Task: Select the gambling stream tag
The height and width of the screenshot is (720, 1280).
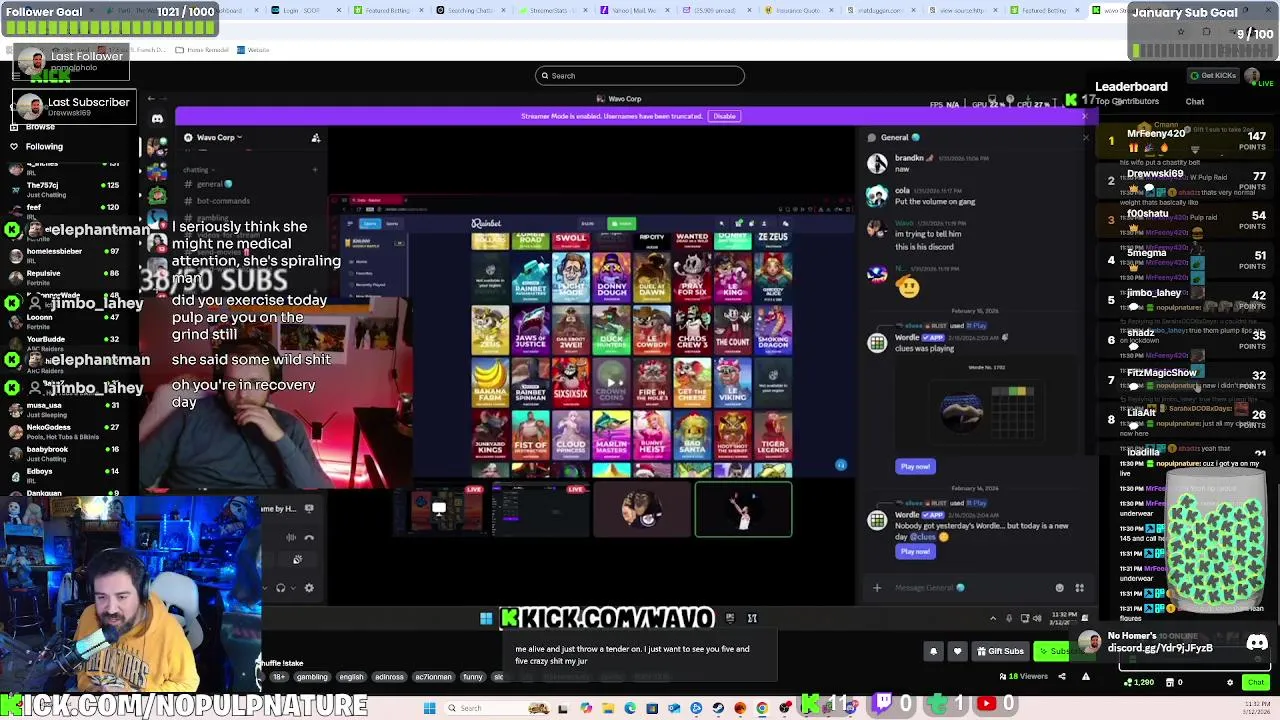Action: tap(312, 677)
